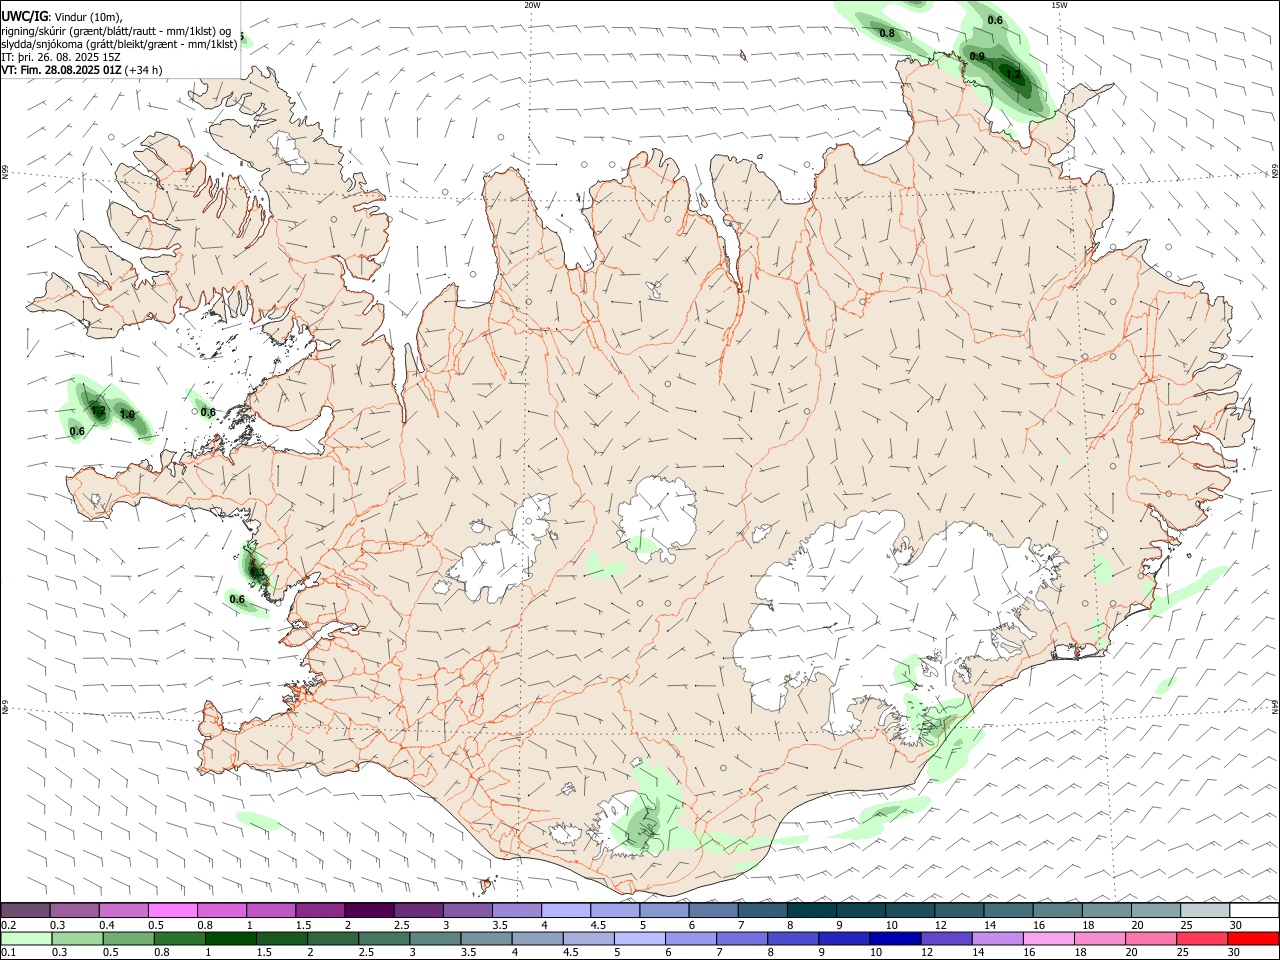Click the '(+34 h)' forecast offset text

click(x=143, y=70)
